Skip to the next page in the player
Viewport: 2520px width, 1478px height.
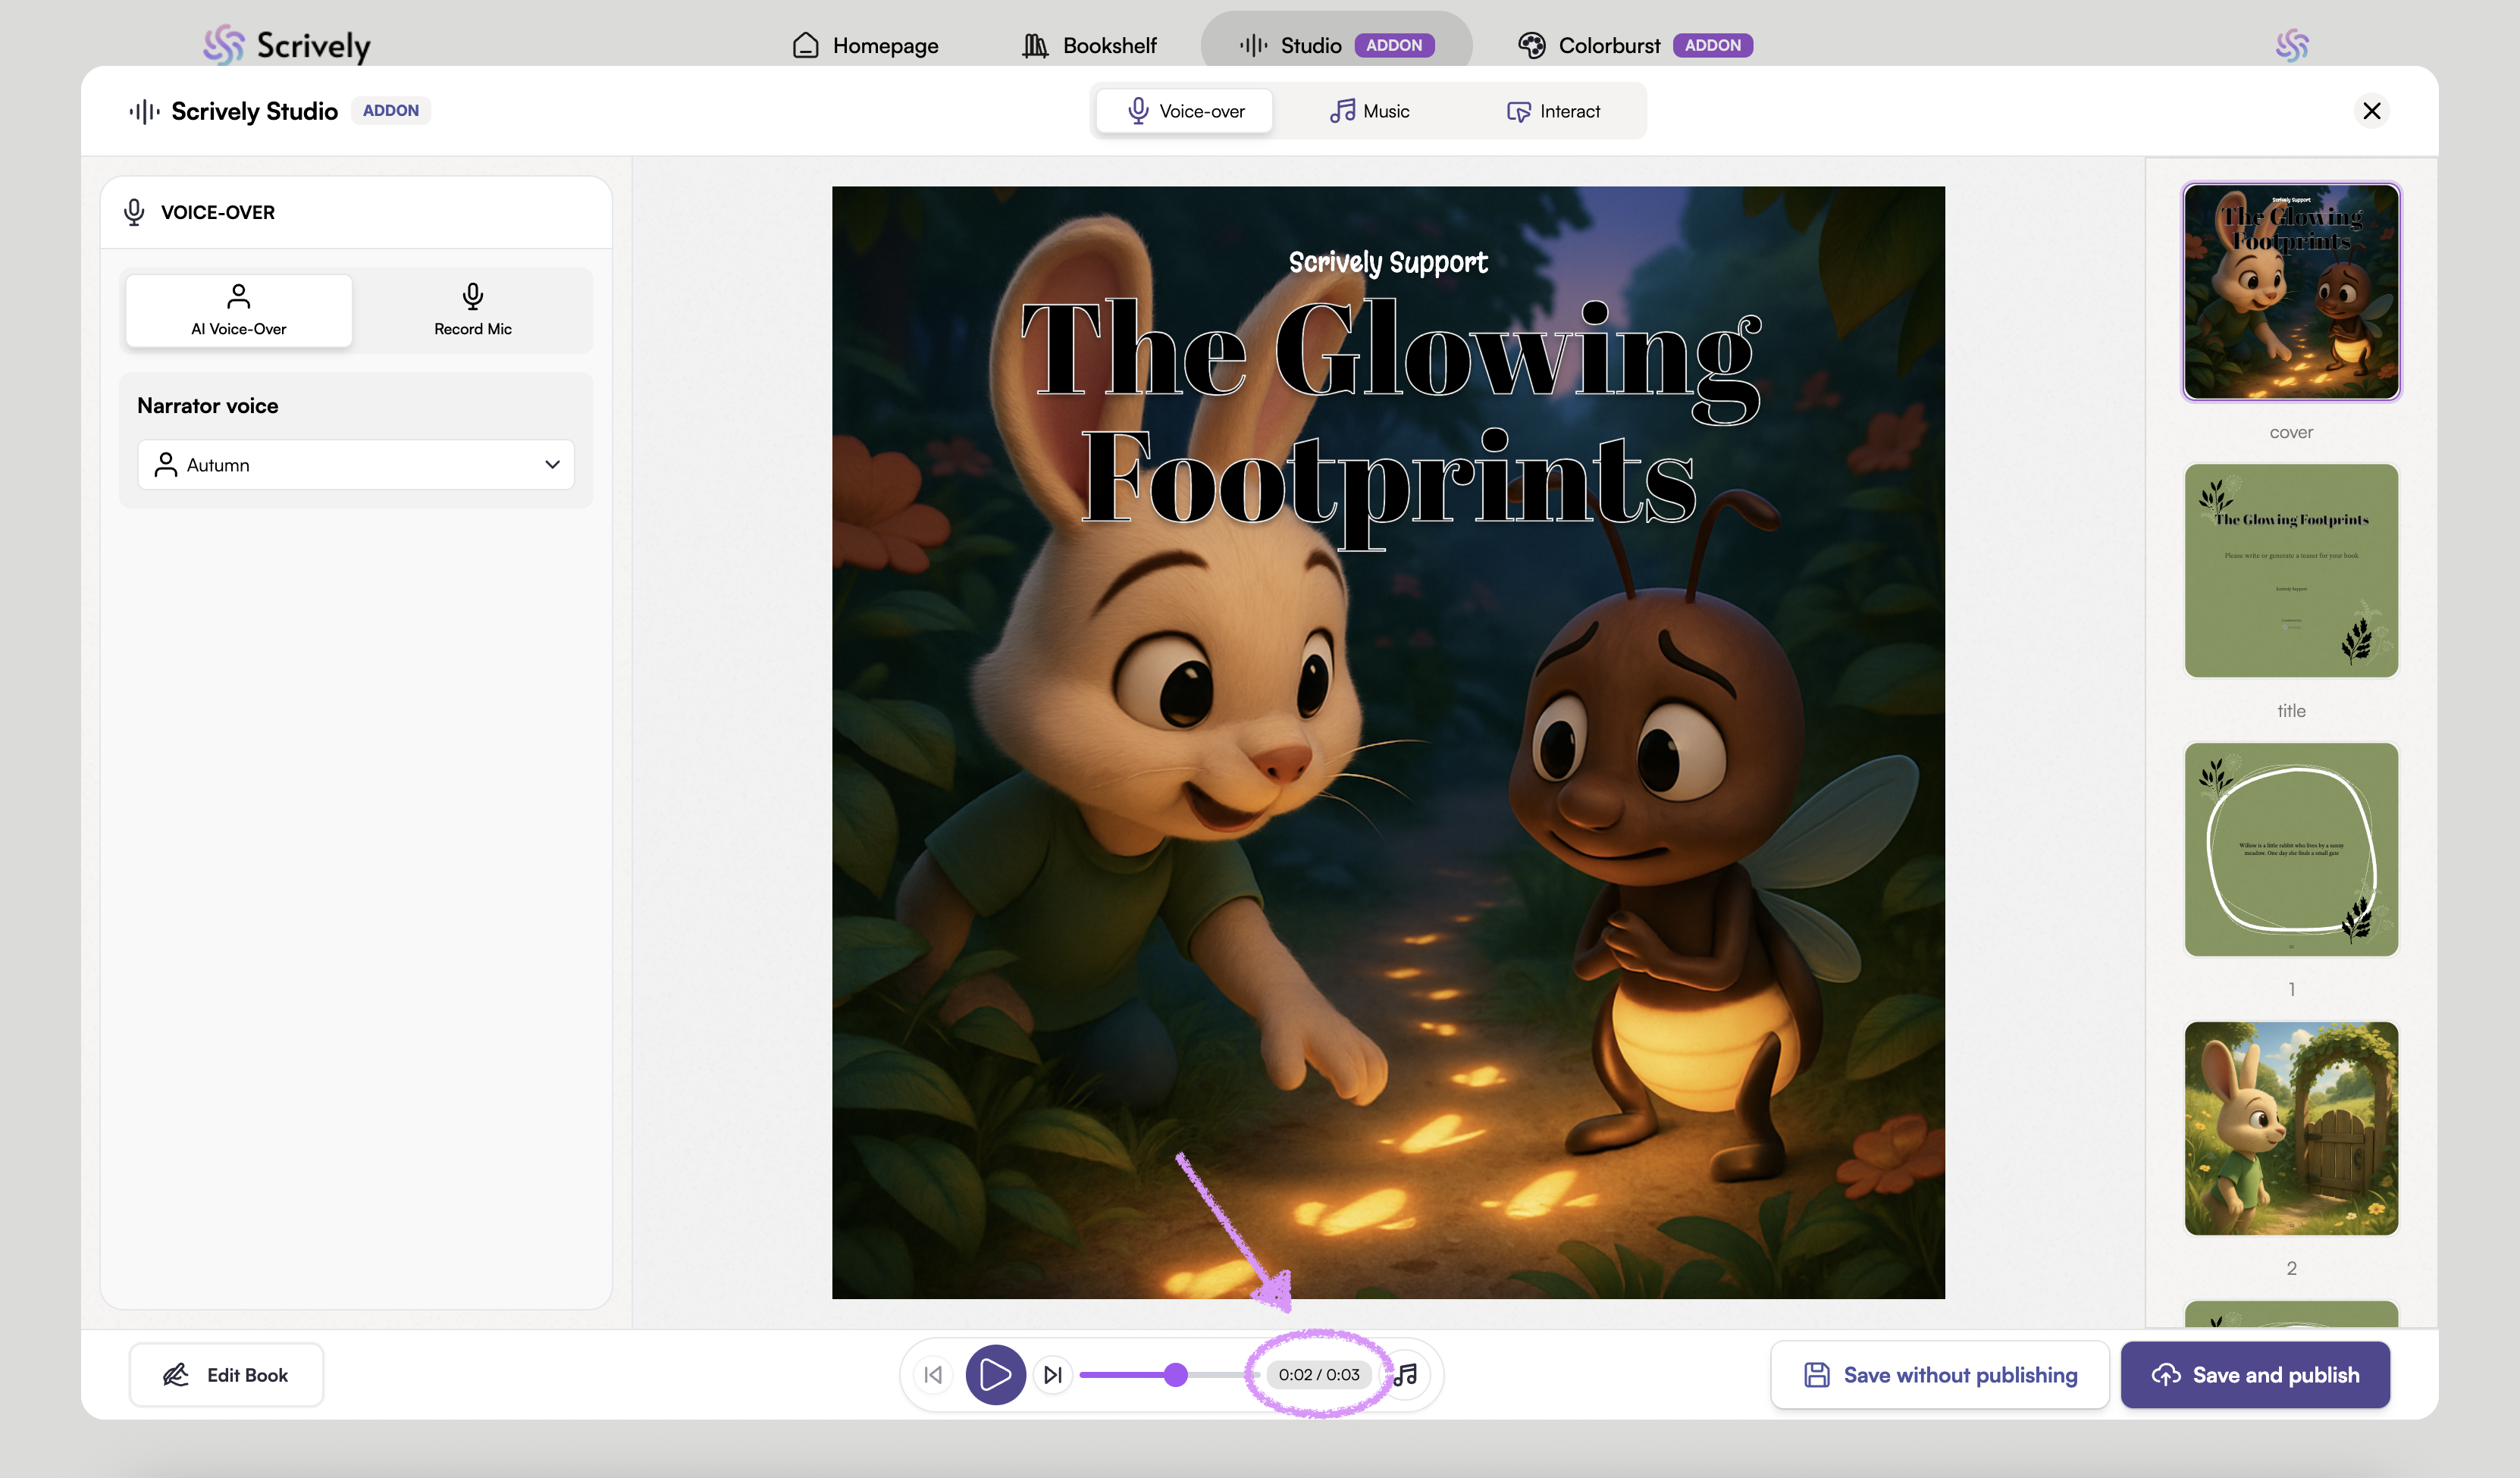pos(1053,1375)
